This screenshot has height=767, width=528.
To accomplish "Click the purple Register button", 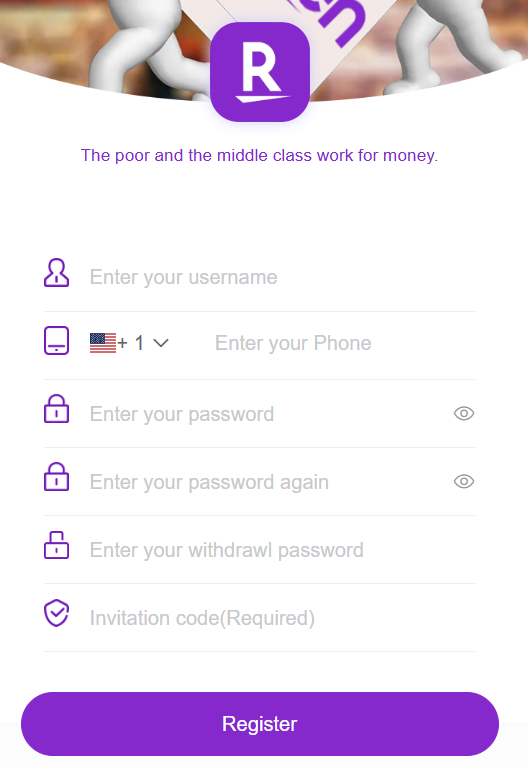I will point(260,724).
